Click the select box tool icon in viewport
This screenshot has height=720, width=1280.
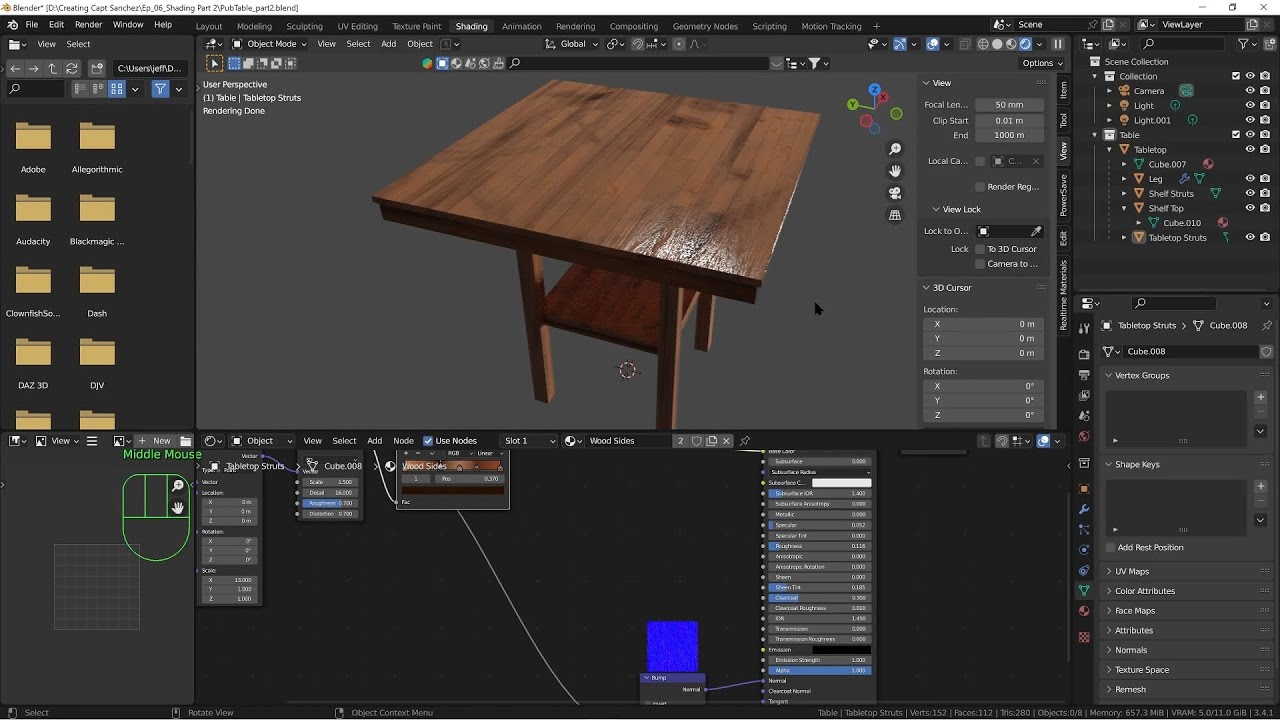(x=215, y=63)
